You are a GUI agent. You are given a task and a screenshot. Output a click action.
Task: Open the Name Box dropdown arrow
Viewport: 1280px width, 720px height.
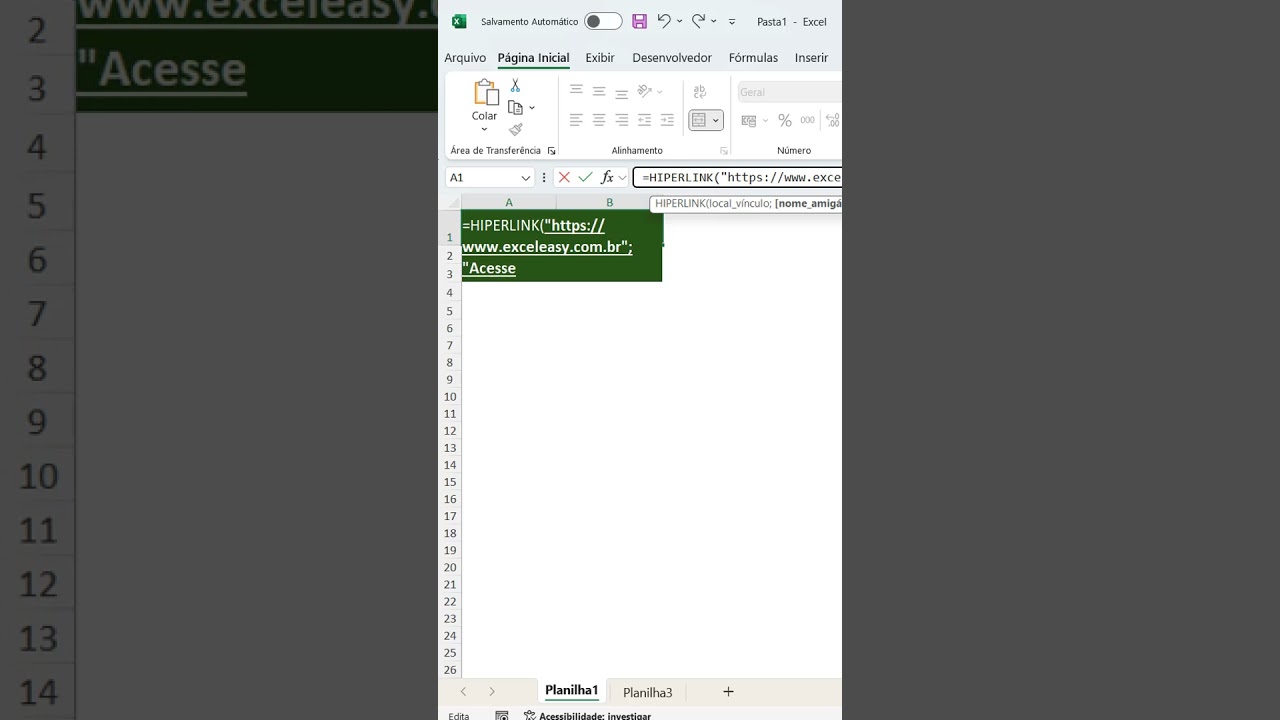tap(526, 177)
